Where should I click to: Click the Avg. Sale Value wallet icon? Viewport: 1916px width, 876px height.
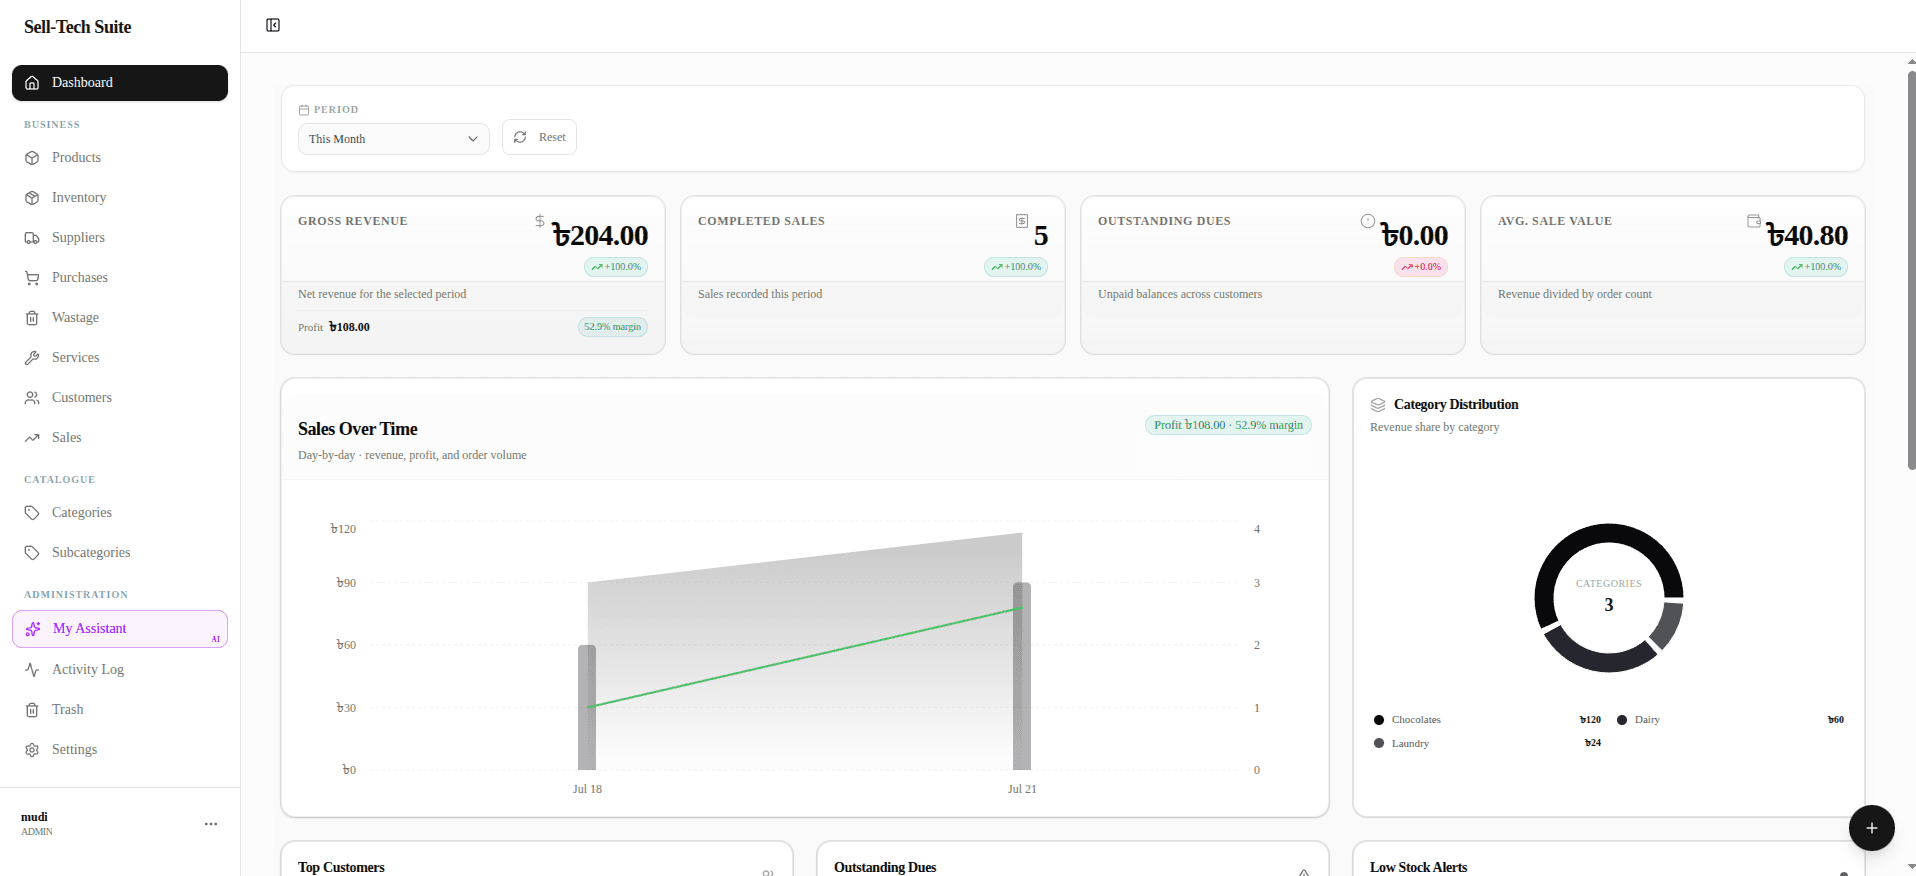1754,221
